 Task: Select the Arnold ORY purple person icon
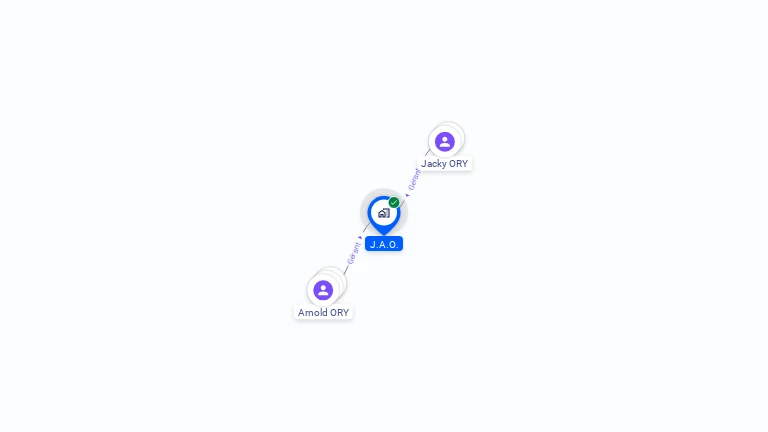pyautogui.click(x=323, y=290)
